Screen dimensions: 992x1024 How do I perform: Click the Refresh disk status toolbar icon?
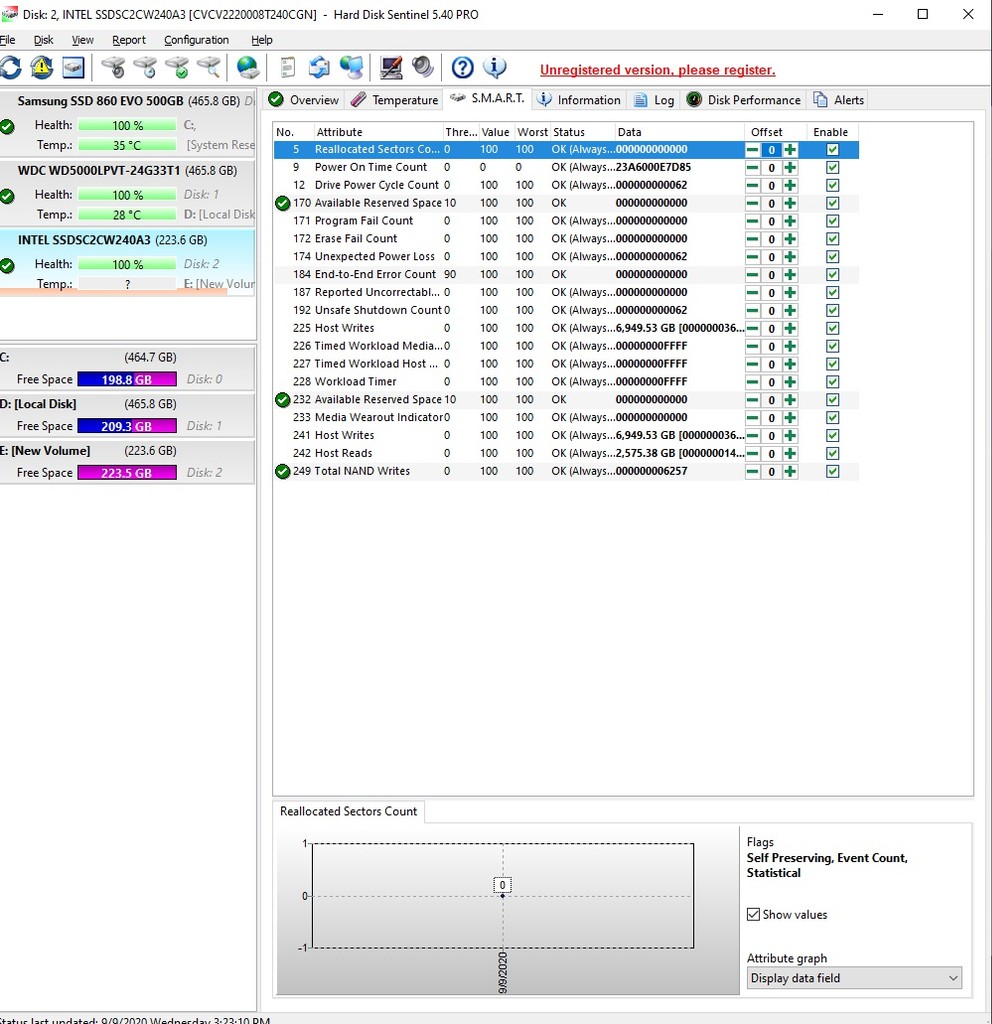click(x=10, y=67)
